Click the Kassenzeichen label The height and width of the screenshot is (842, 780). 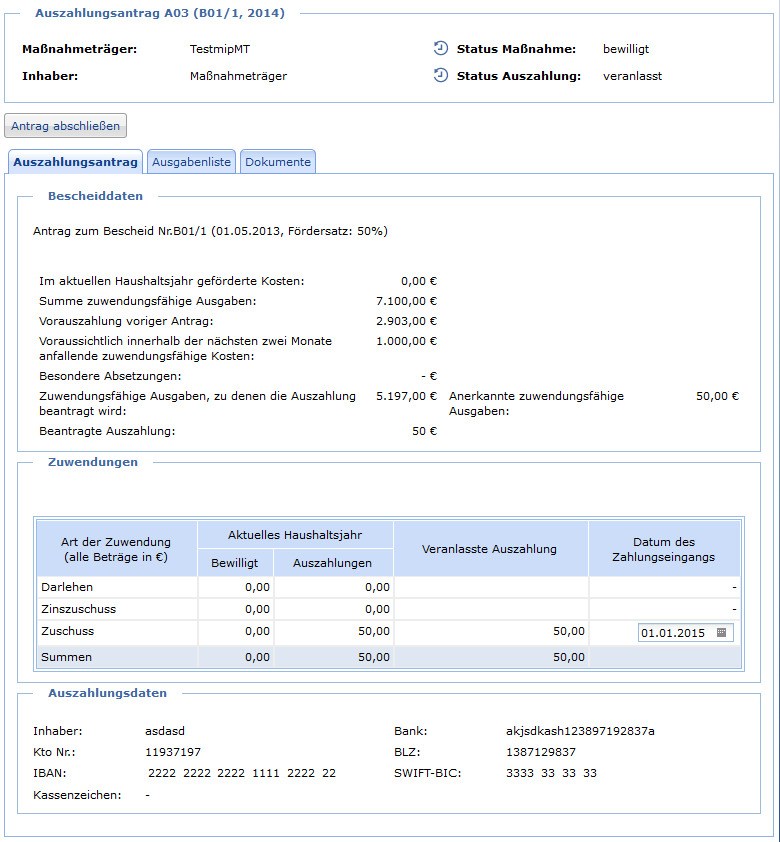click(77, 795)
